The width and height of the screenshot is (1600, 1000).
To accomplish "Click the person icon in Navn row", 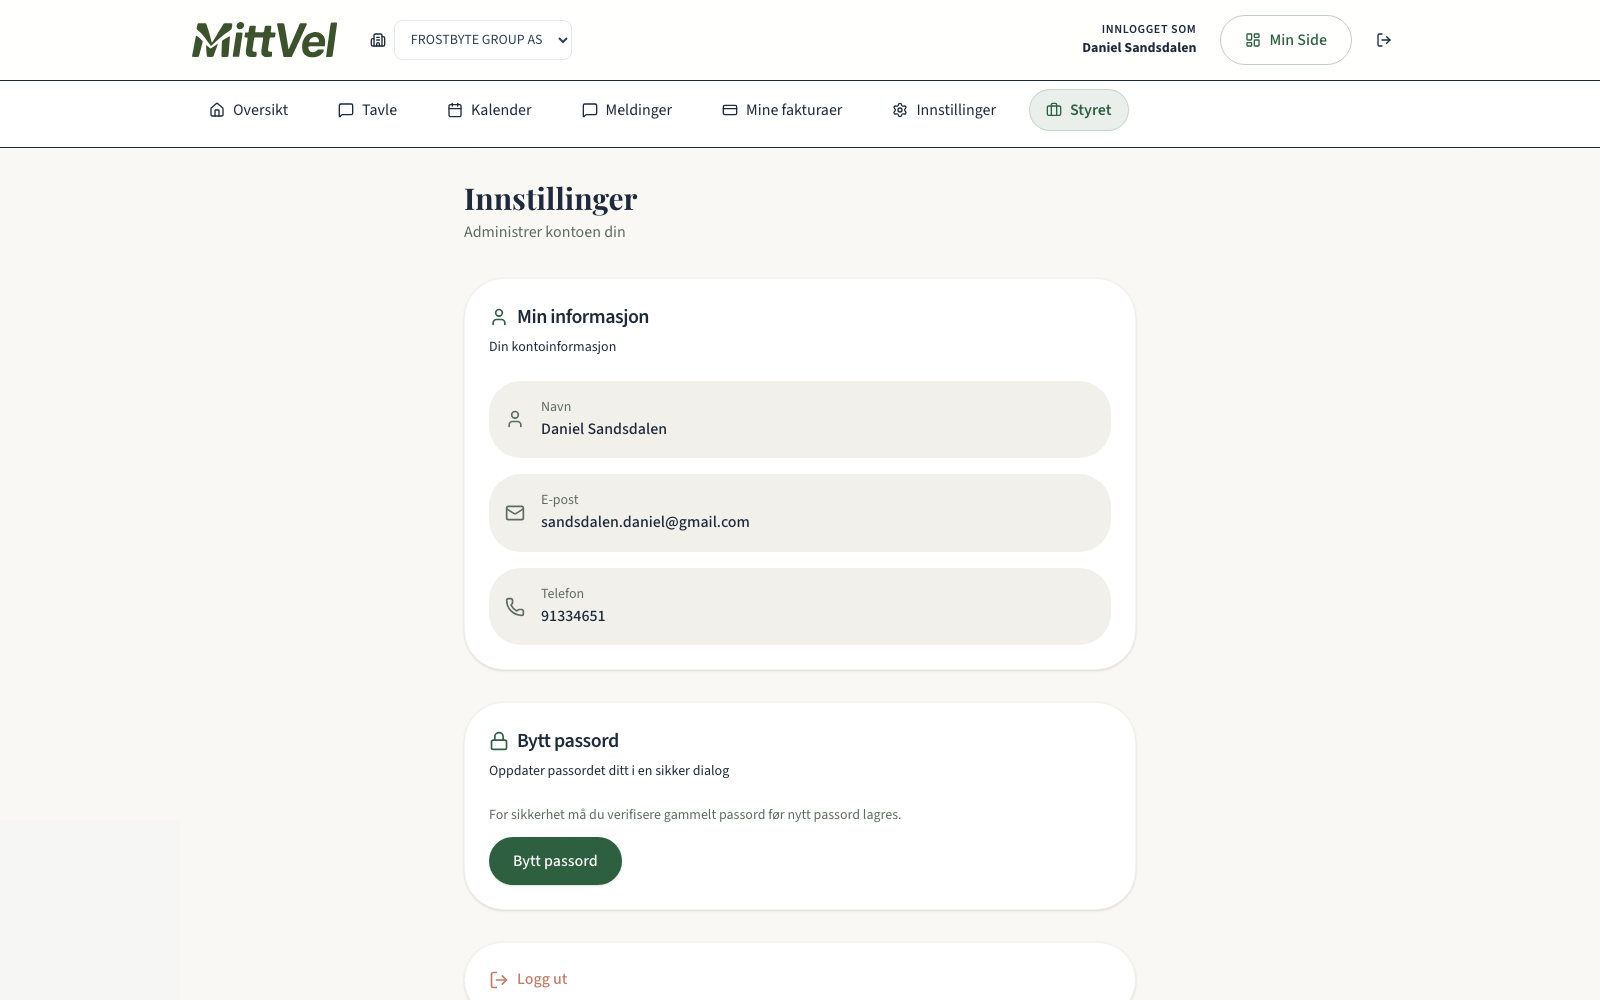I will tap(515, 419).
